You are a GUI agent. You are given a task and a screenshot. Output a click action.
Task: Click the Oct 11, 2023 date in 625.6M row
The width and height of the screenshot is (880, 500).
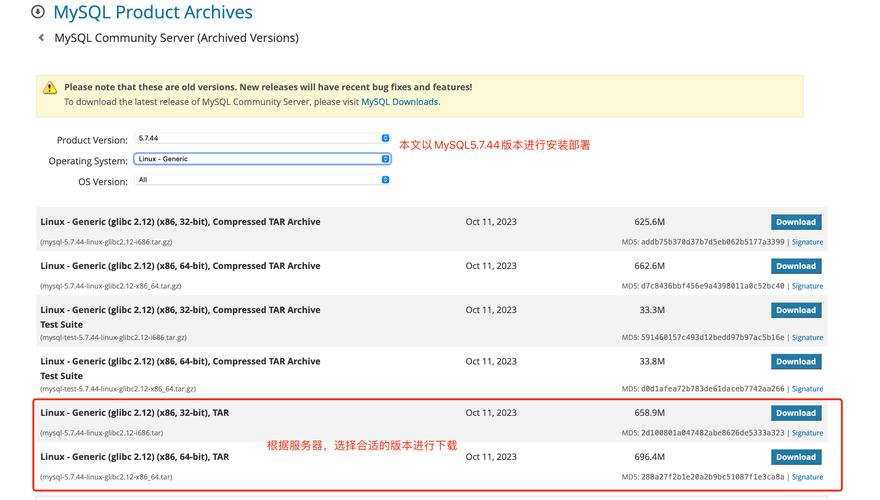pos(491,222)
